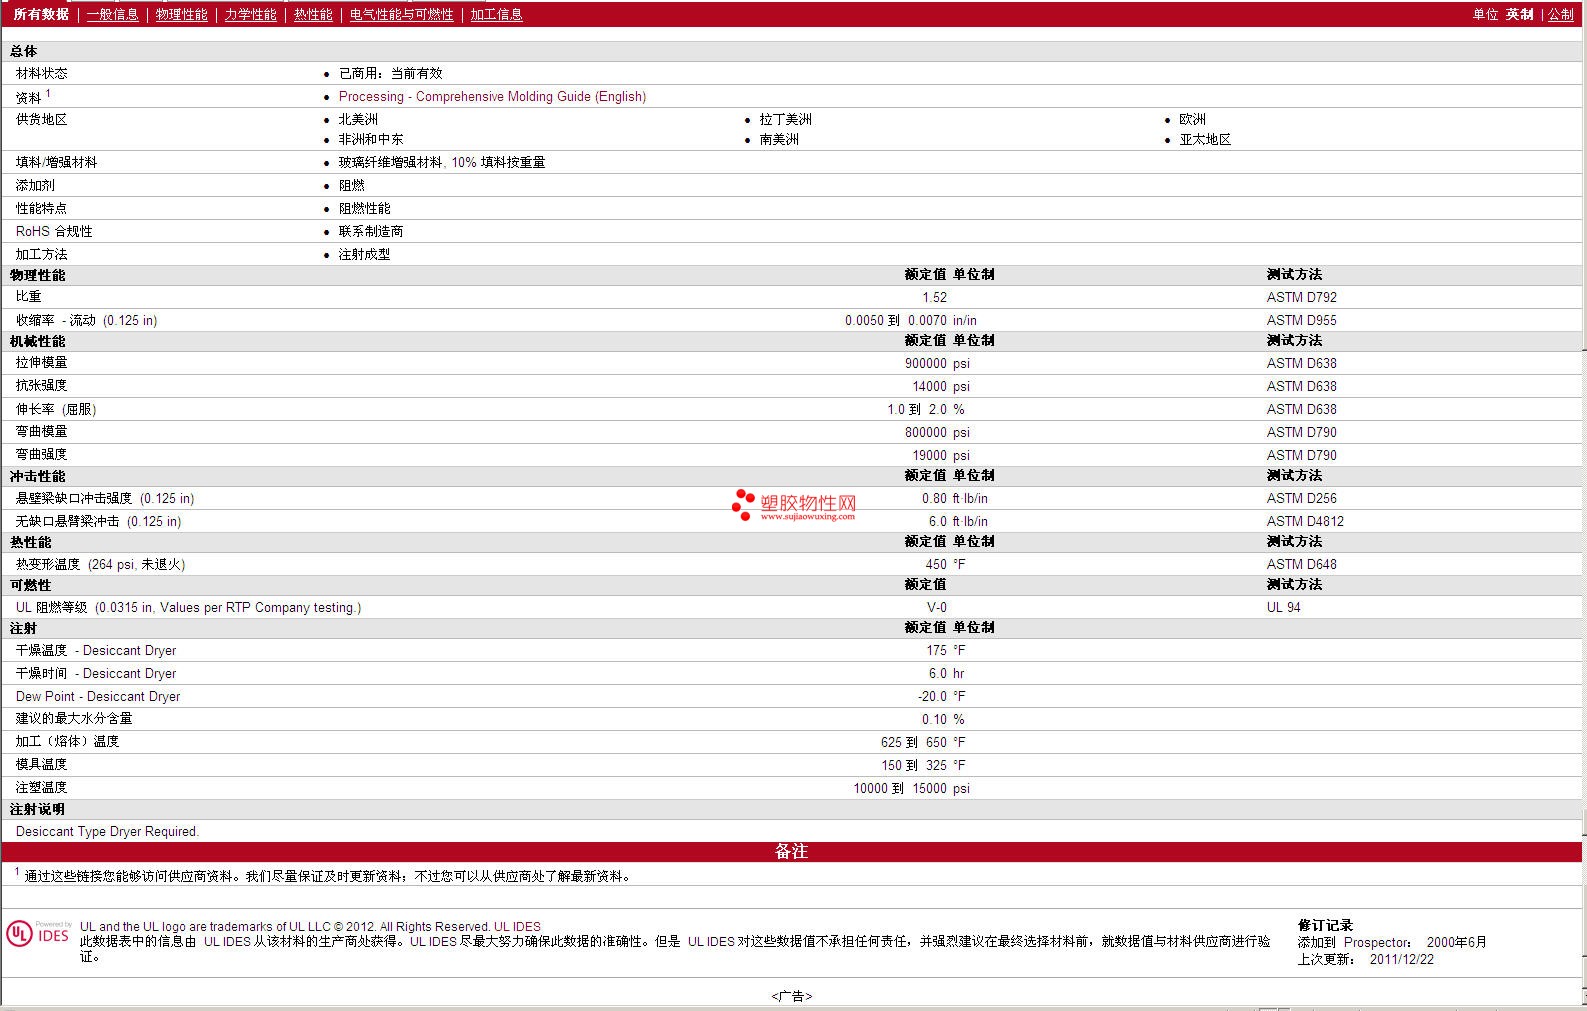Click 热变形温度 row label
Viewport: 1587px width, 1011px height.
[100, 564]
